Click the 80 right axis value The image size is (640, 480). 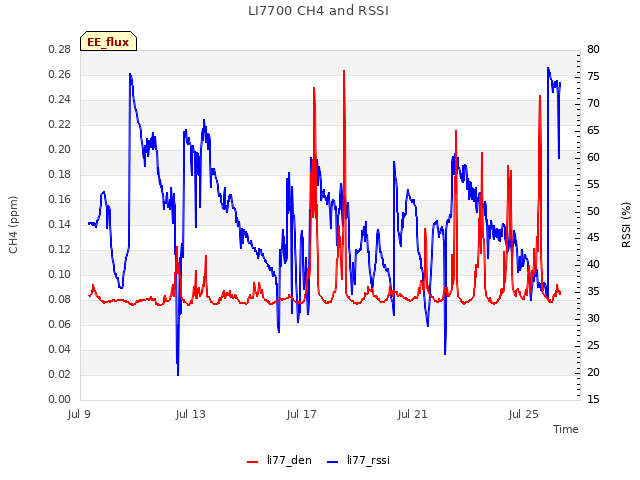pos(593,50)
